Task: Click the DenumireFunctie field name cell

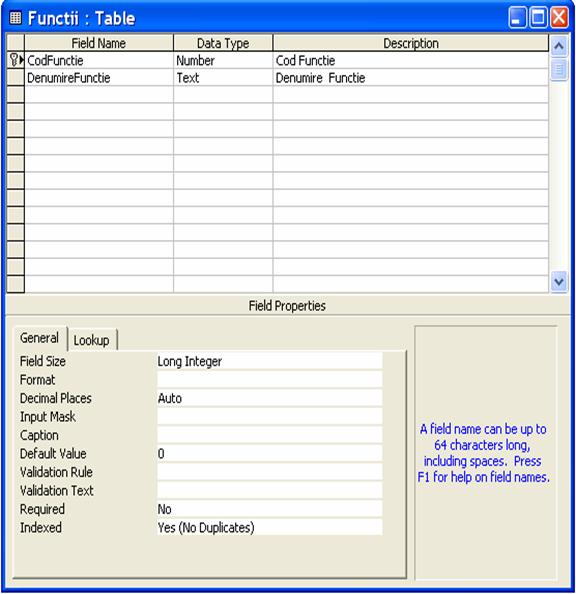Action: click(99, 78)
